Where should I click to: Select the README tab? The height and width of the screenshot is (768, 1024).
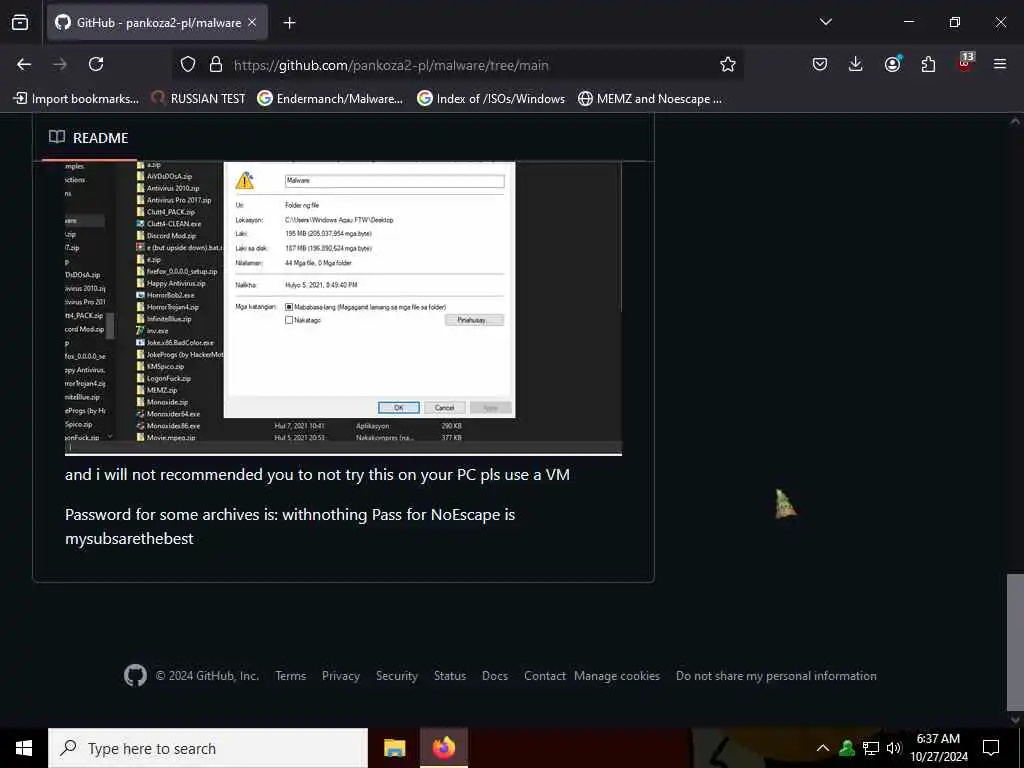(x=89, y=138)
